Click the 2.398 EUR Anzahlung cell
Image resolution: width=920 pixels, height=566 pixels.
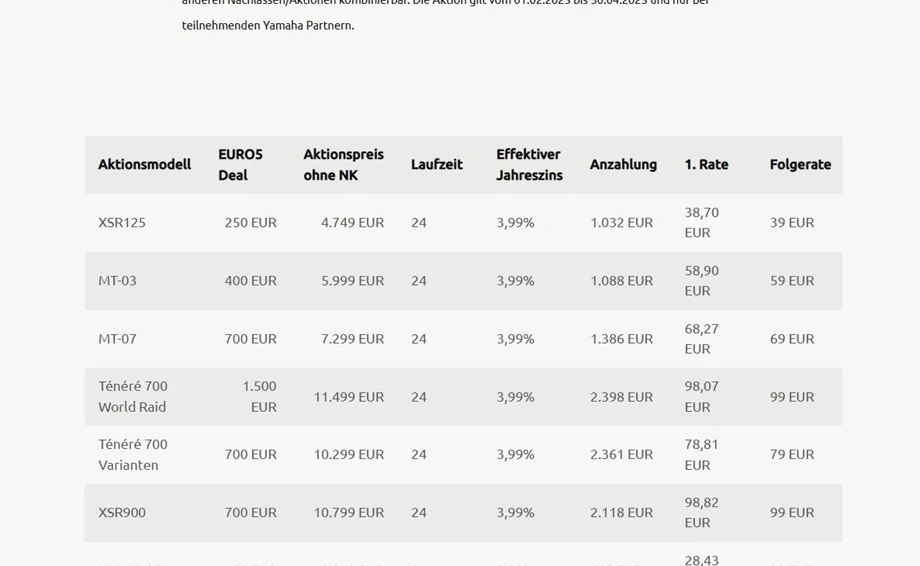pyautogui.click(x=621, y=396)
